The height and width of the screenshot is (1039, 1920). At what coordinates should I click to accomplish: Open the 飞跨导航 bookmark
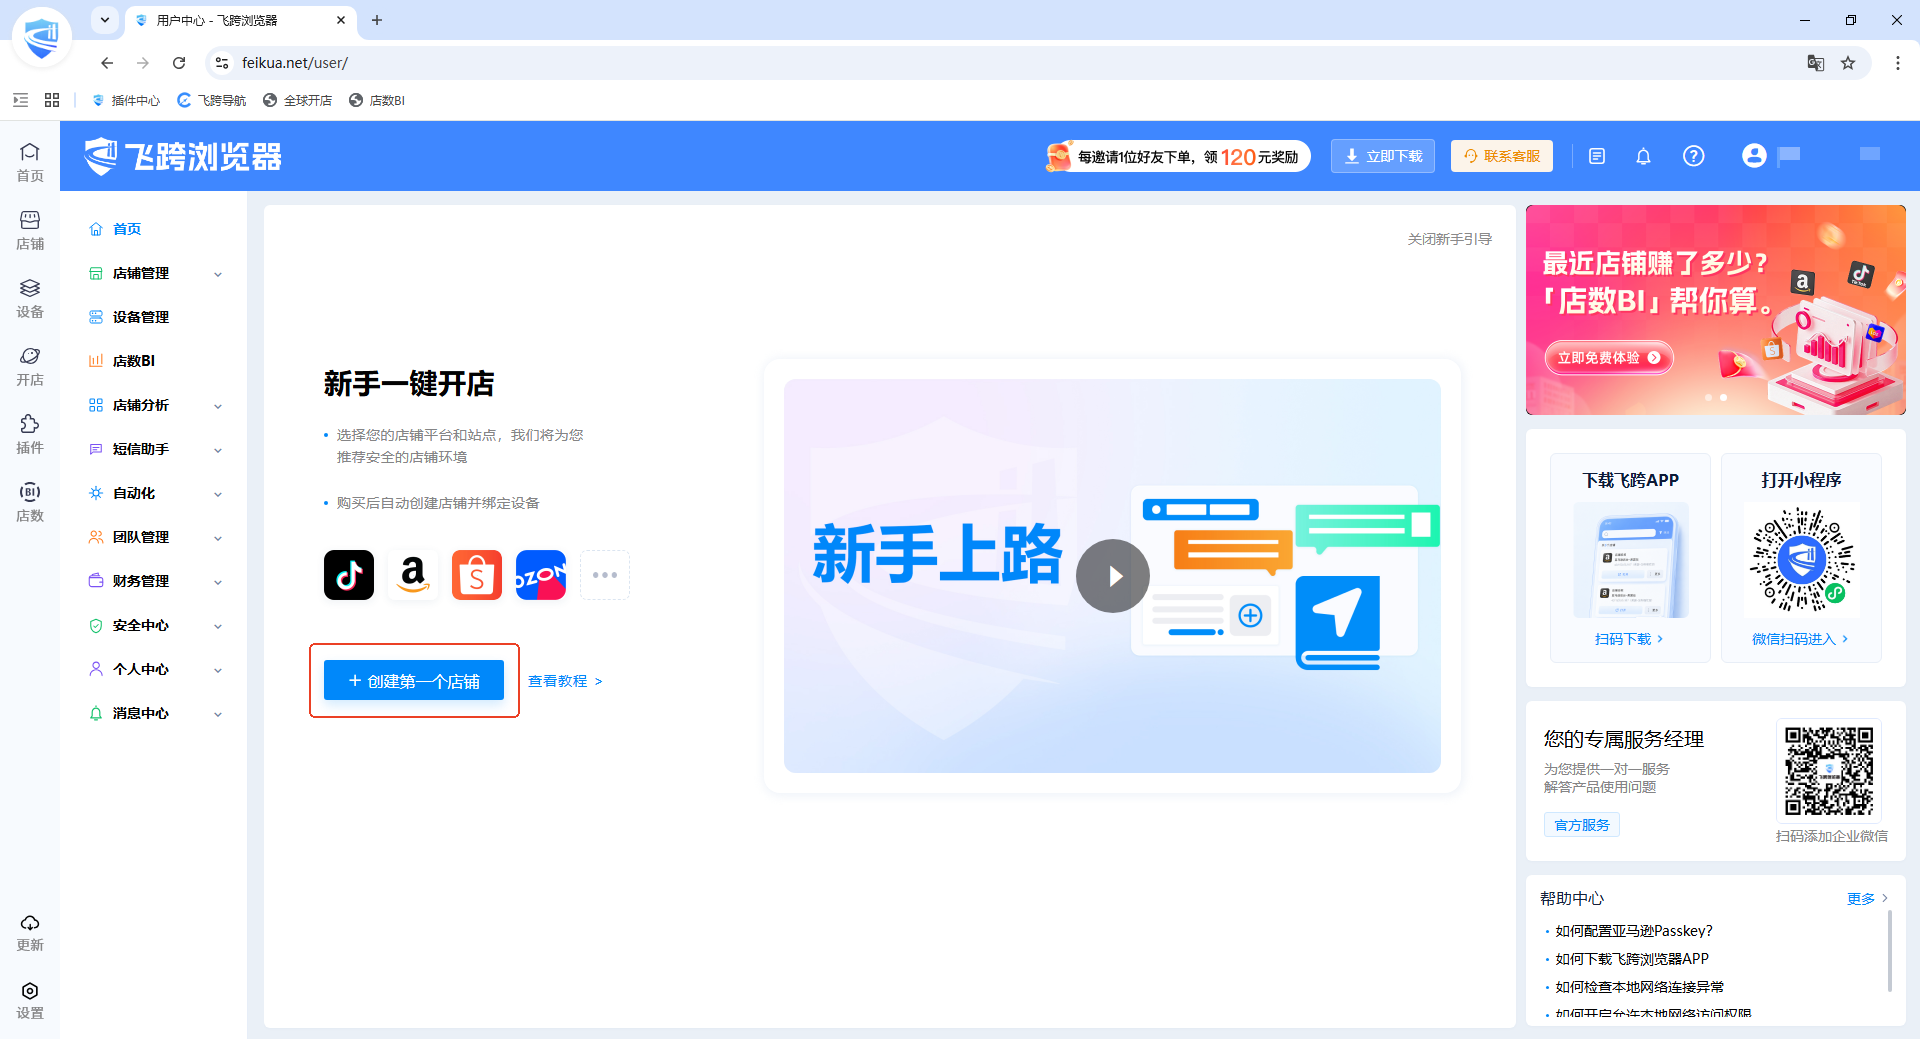[212, 100]
